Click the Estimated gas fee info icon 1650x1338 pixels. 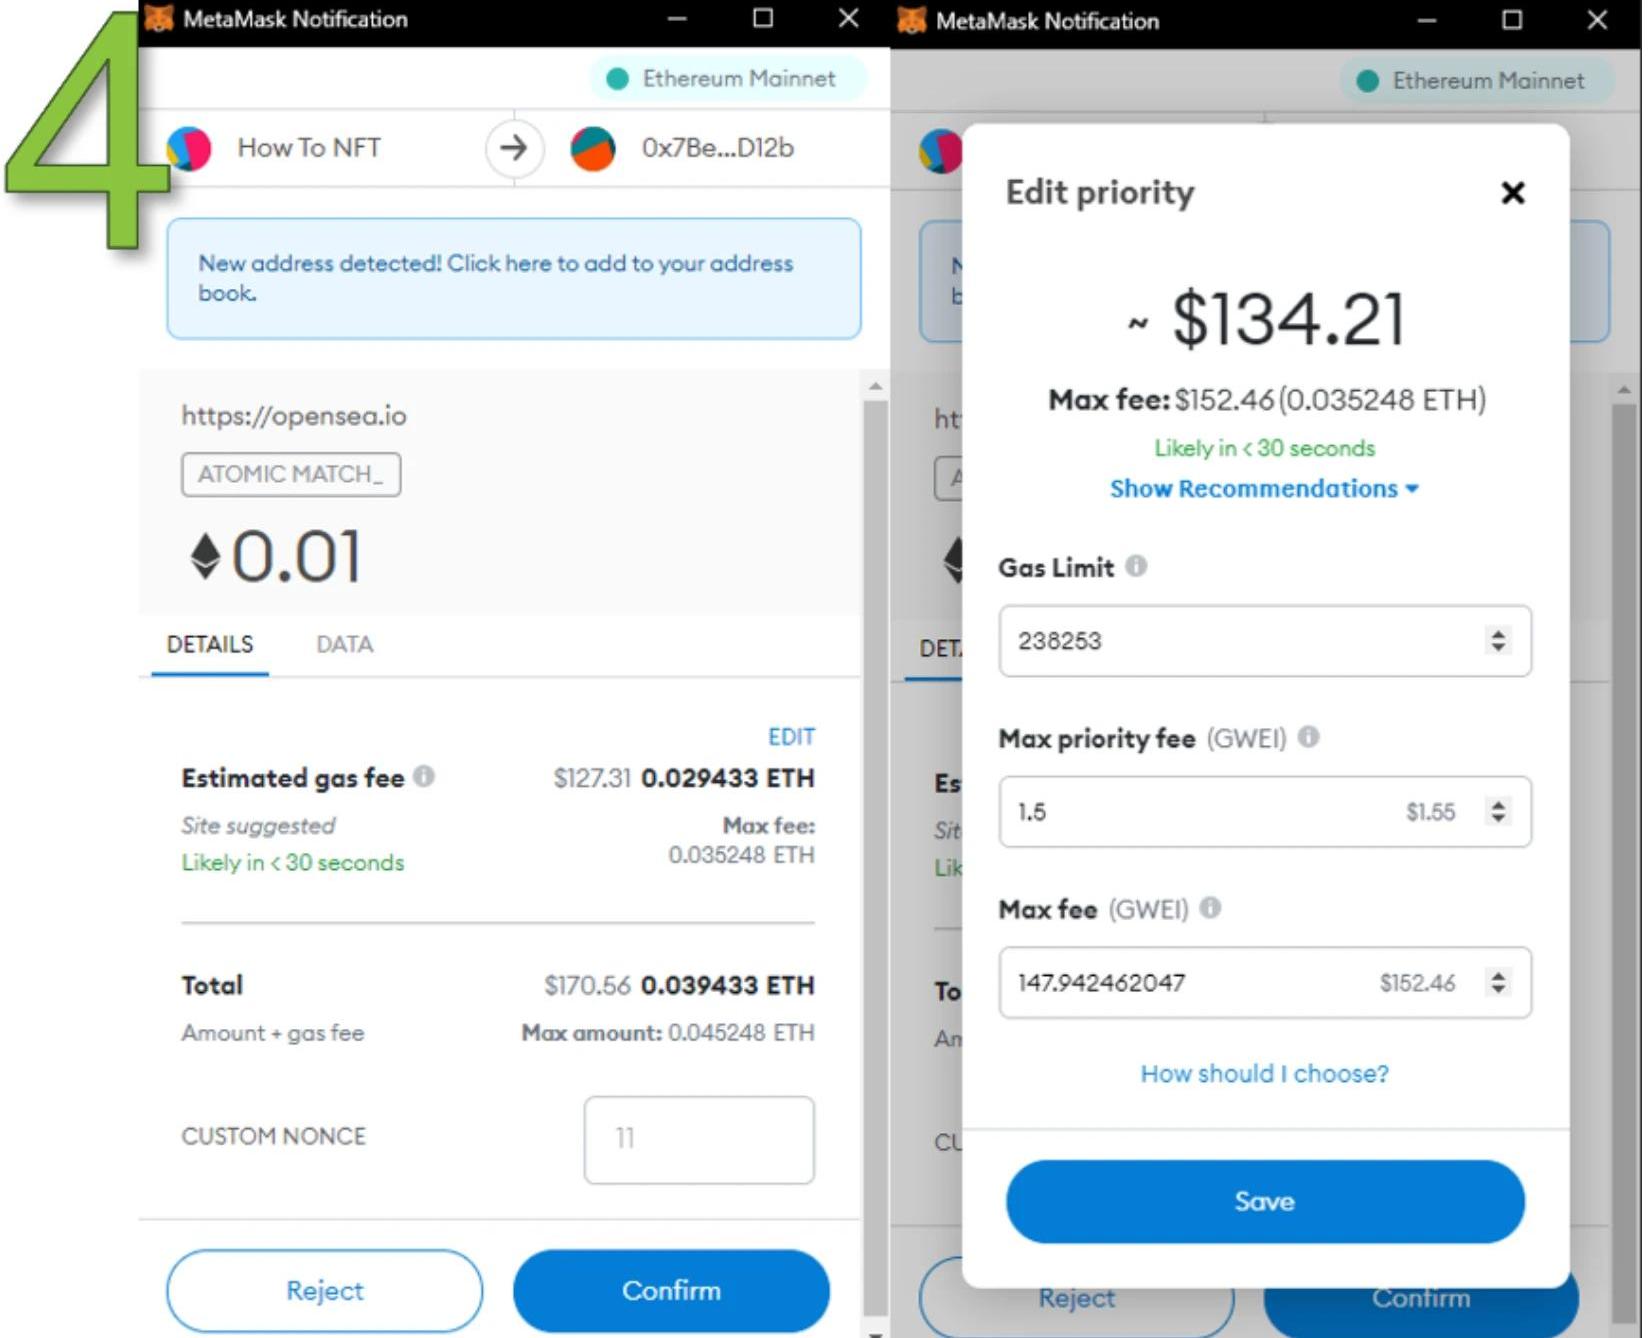pyautogui.click(x=424, y=776)
